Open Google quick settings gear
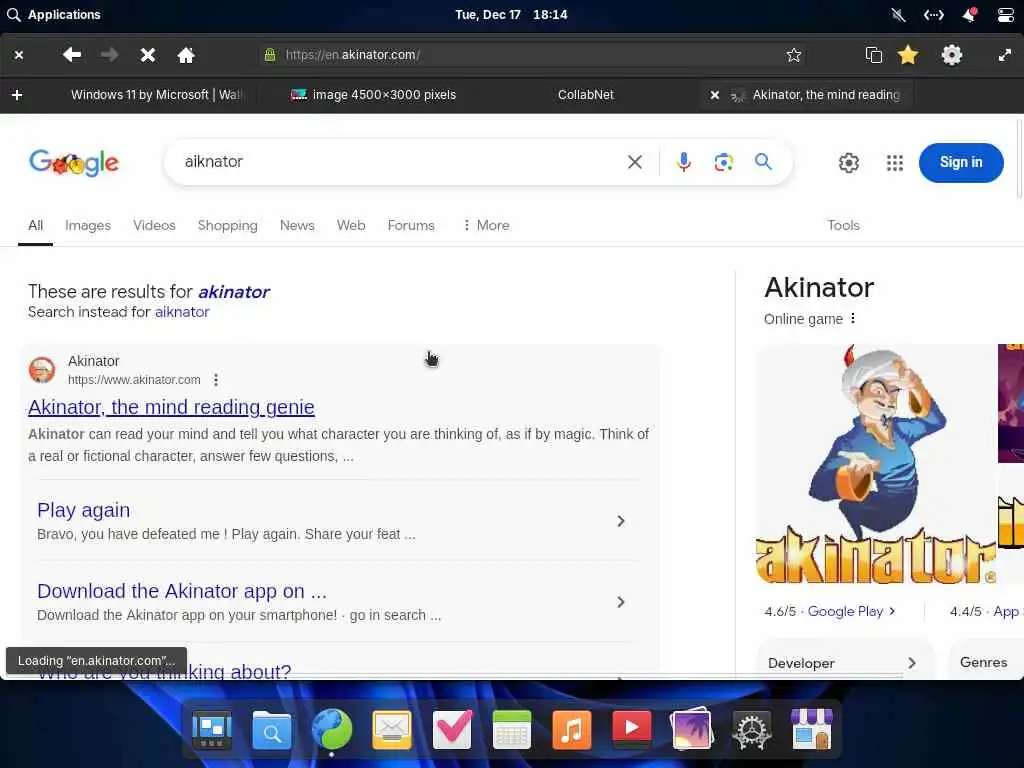This screenshot has height=768, width=1024. click(848, 163)
